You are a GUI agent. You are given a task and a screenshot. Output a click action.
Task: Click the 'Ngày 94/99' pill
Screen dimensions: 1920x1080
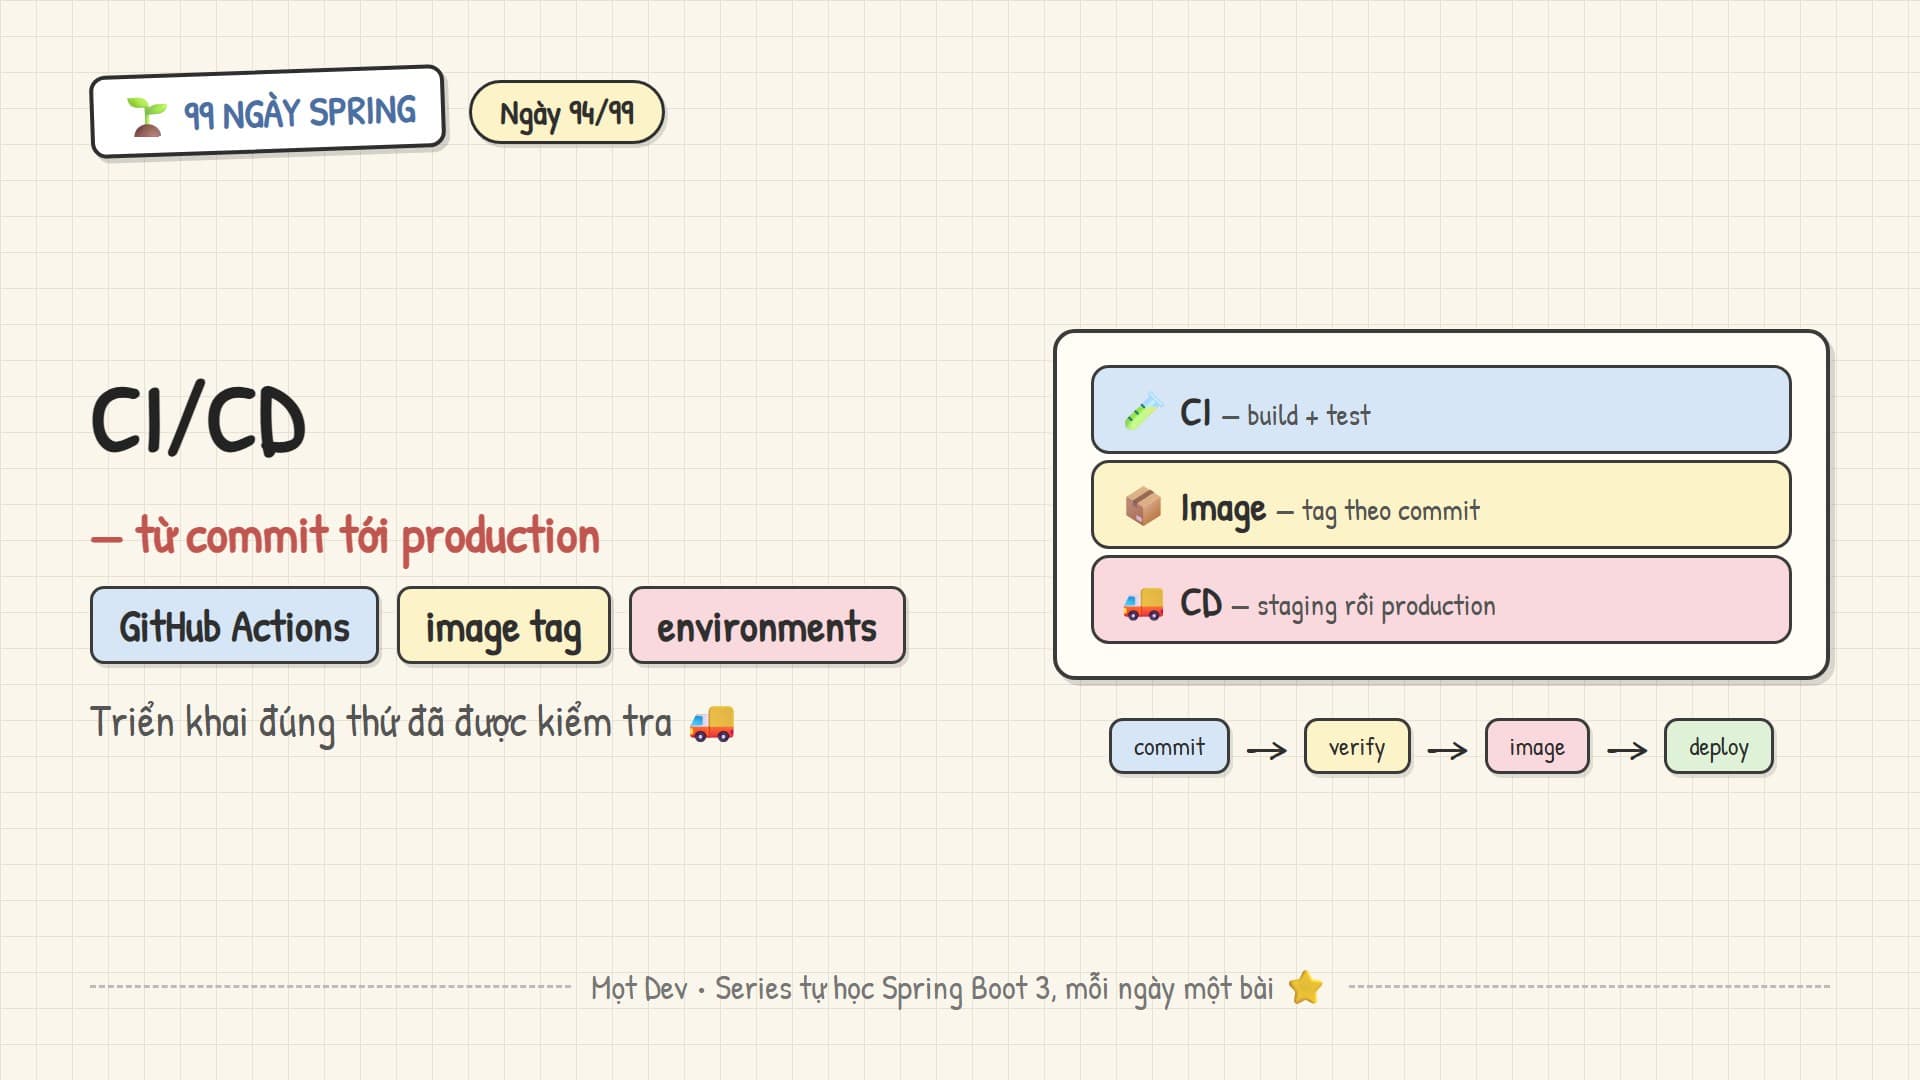point(567,112)
